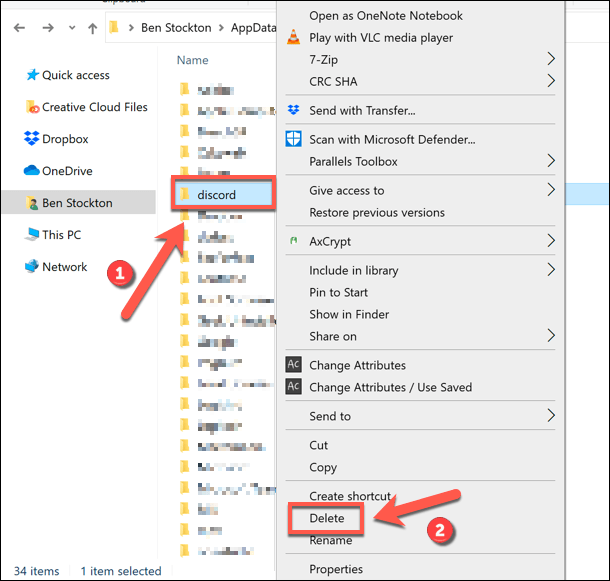This screenshot has width=610, height=581.
Task: Click the Microsoft Defender shield icon
Action: point(293,139)
